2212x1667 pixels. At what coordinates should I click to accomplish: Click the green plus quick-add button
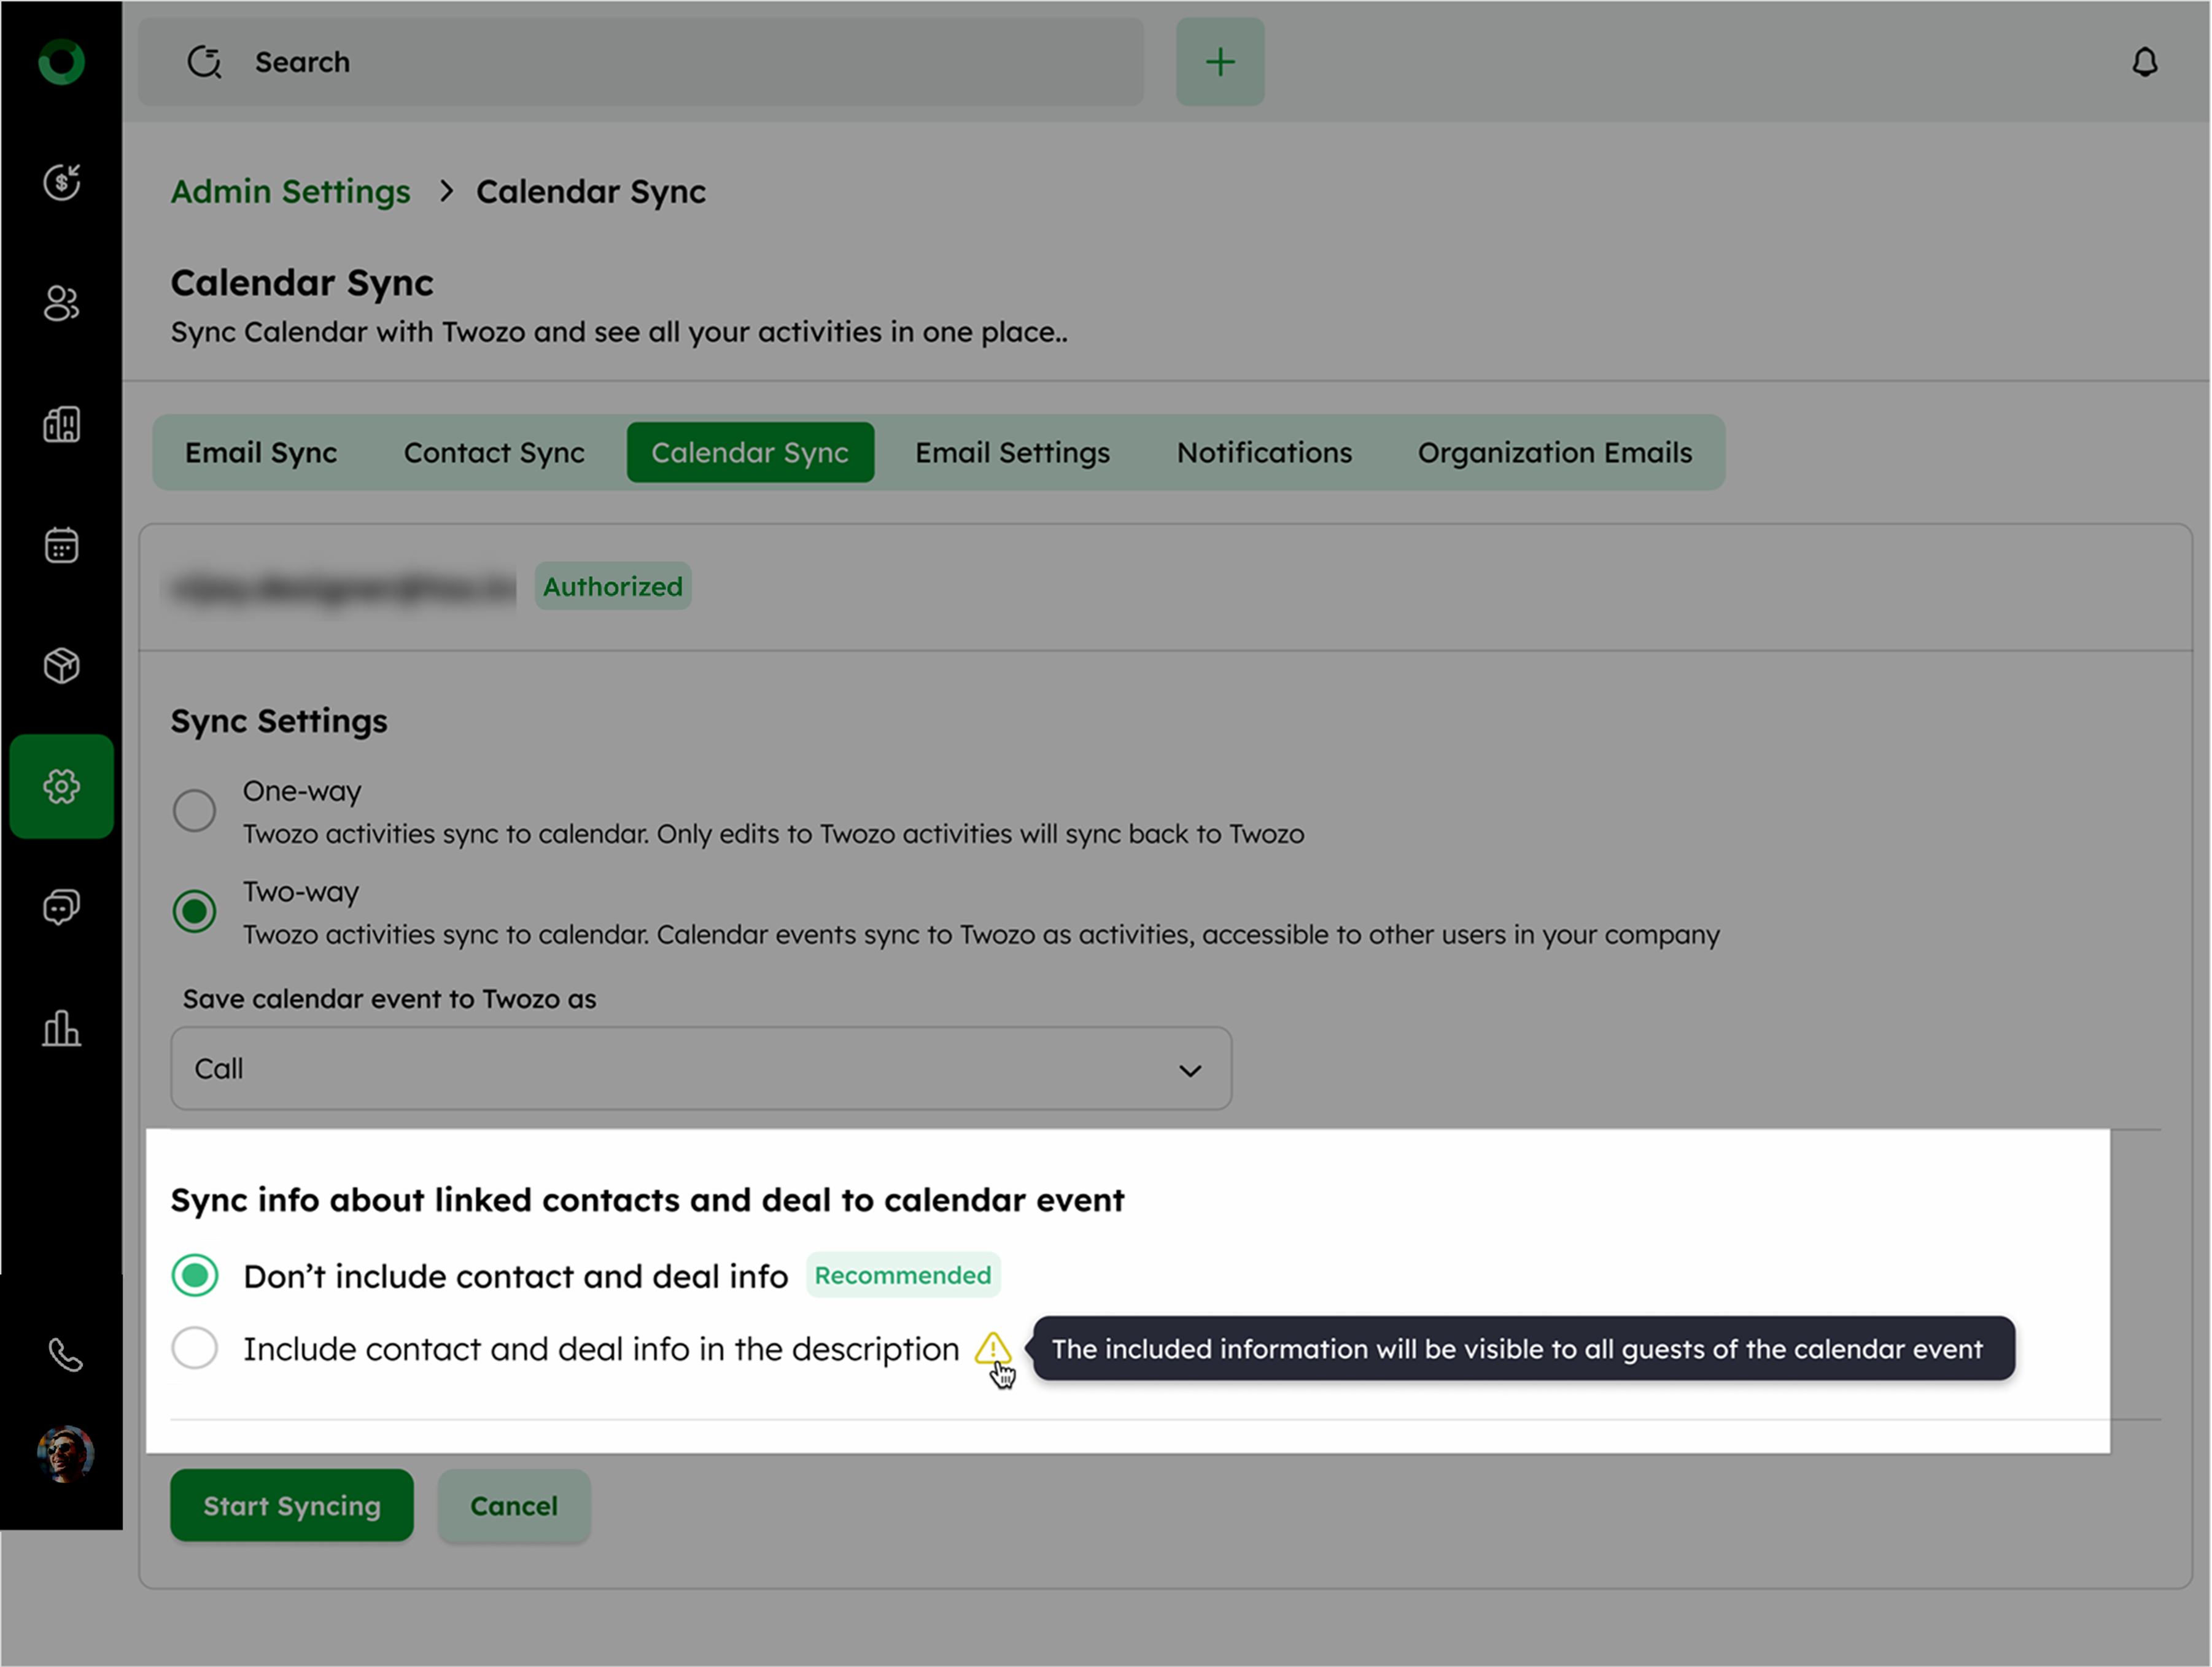tap(1219, 62)
